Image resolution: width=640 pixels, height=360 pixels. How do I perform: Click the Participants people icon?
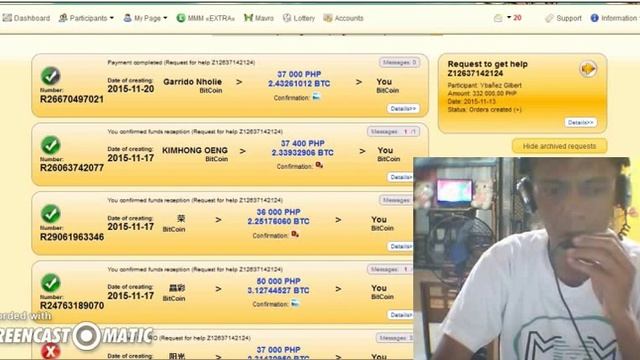(x=63, y=18)
